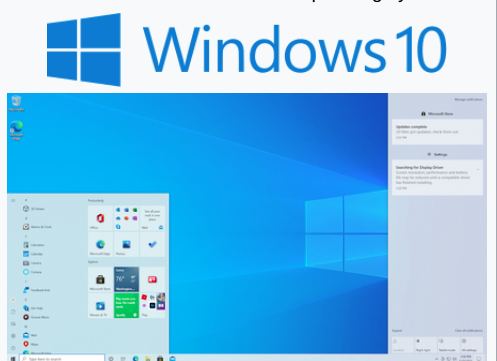This screenshot has height=361, width=497.
Task: Open 3D Viewer from the app list
Action: 34,209
